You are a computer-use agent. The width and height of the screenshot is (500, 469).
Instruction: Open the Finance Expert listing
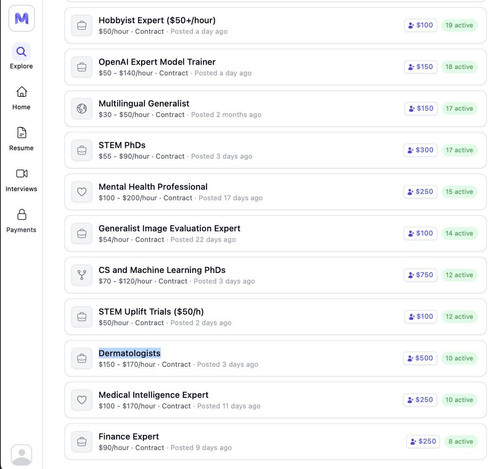click(275, 442)
